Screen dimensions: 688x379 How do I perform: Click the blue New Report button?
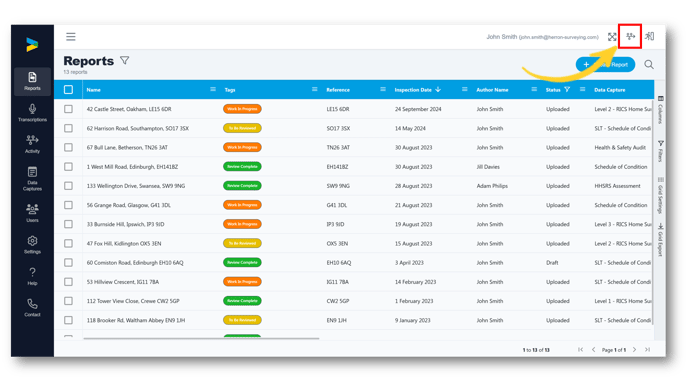click(606, 64)
